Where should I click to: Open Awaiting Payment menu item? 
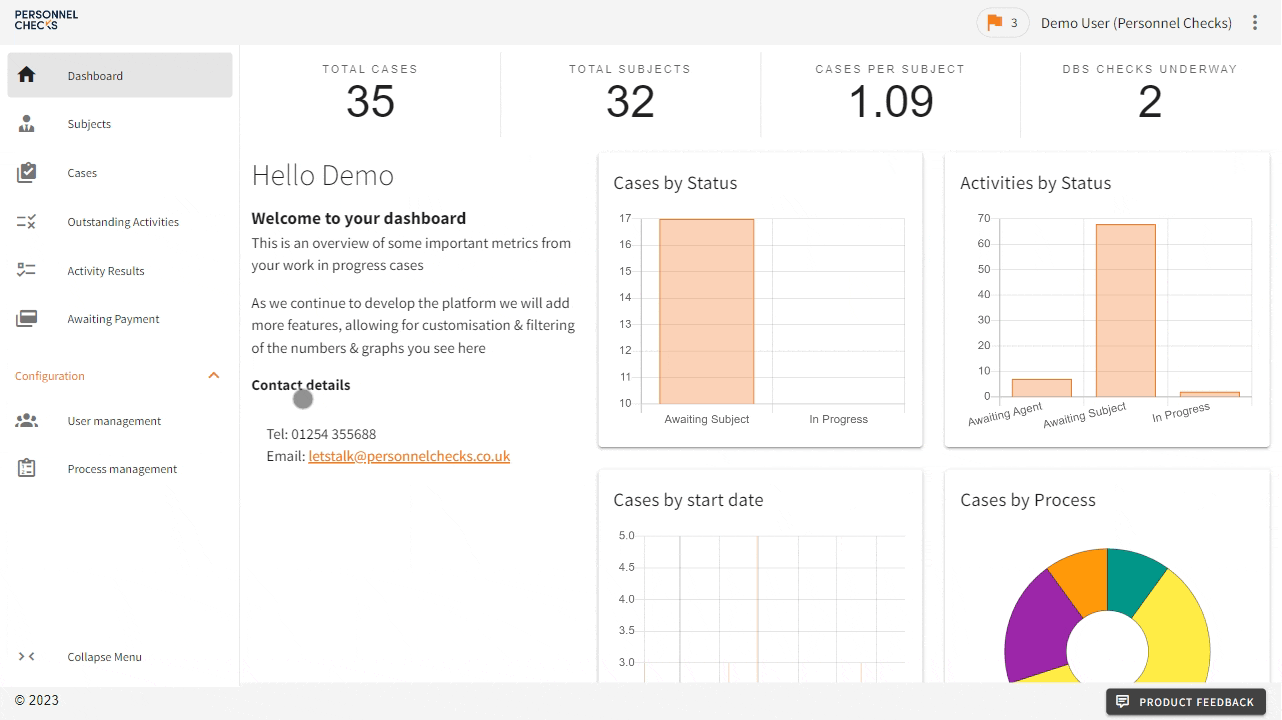[x=120, y=319]
